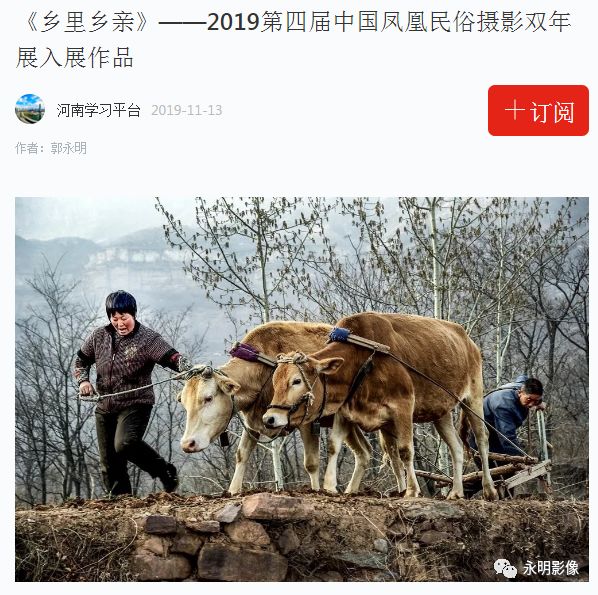Click the white-faced ox on the left

[244, 397]
